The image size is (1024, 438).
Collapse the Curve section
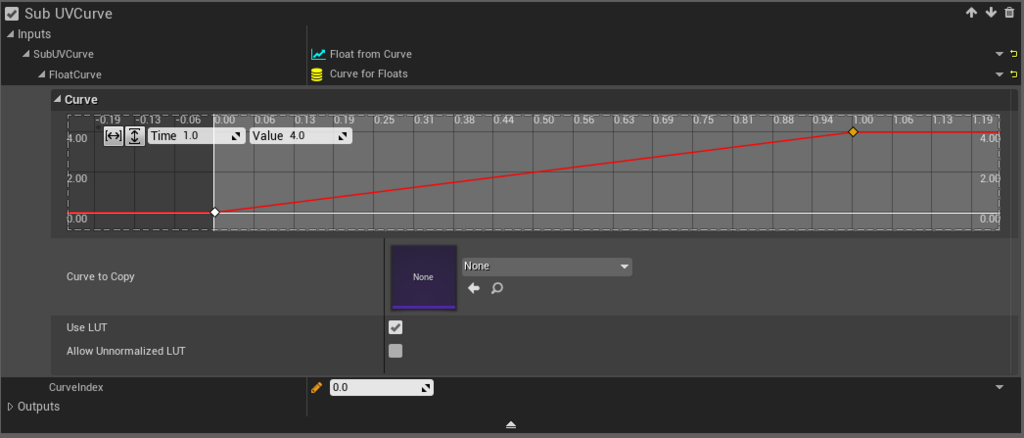tap(57, 100)
